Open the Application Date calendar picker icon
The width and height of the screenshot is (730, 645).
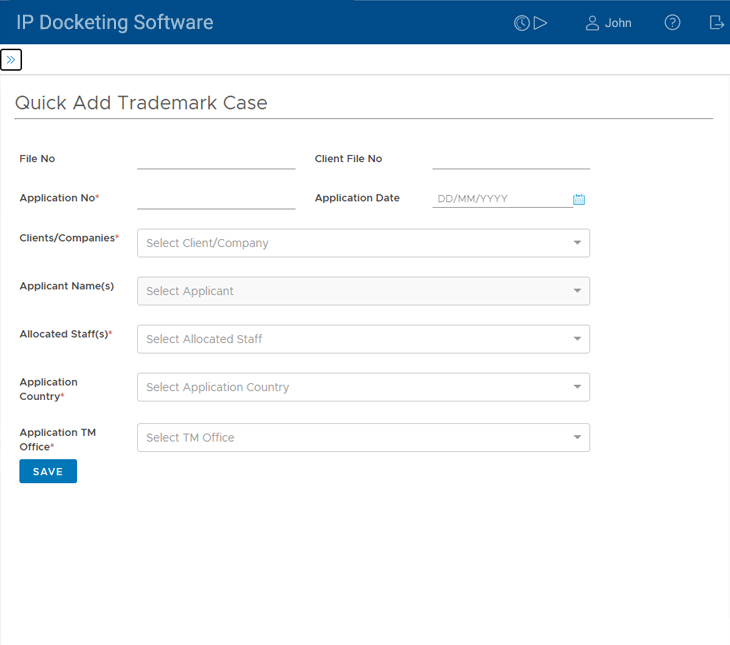579,199
